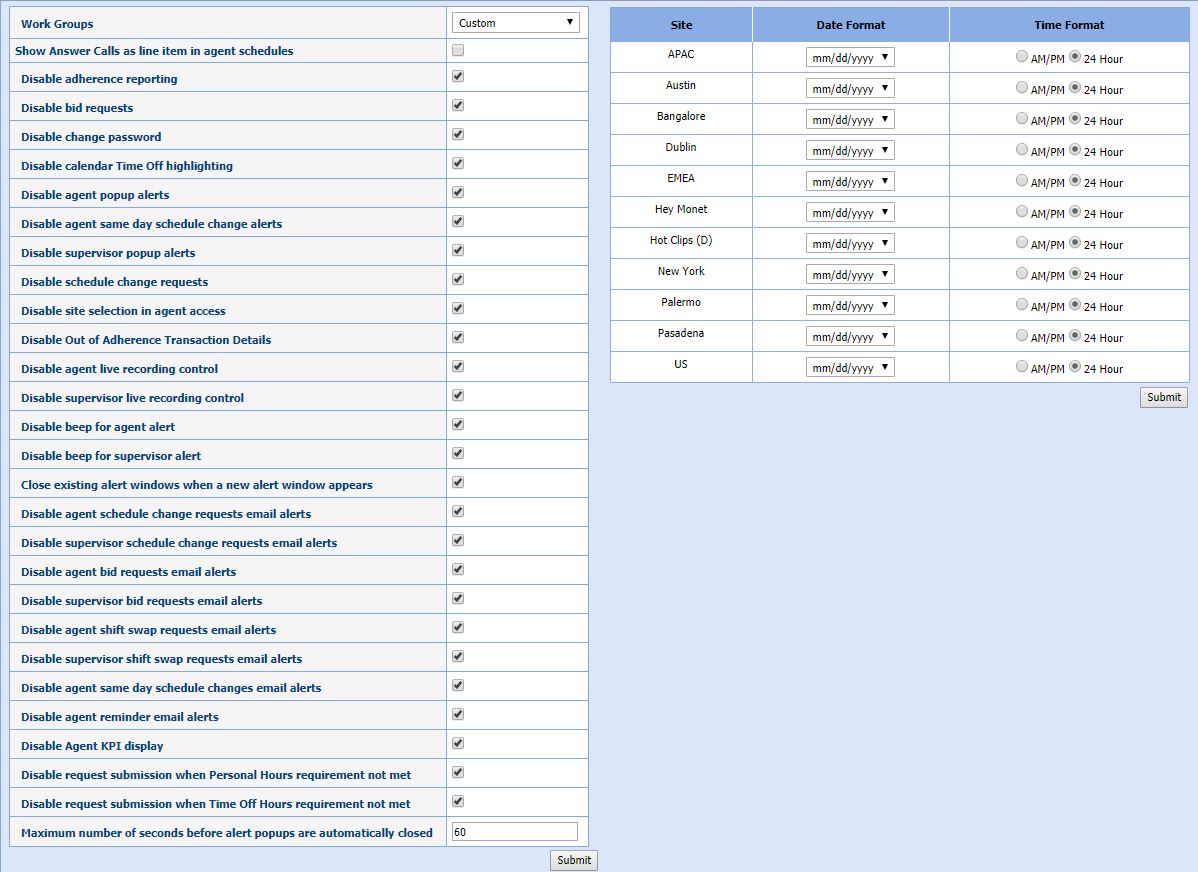
Task: Uncheck Disable Agent KPI display
Action: tap(458, 743)
